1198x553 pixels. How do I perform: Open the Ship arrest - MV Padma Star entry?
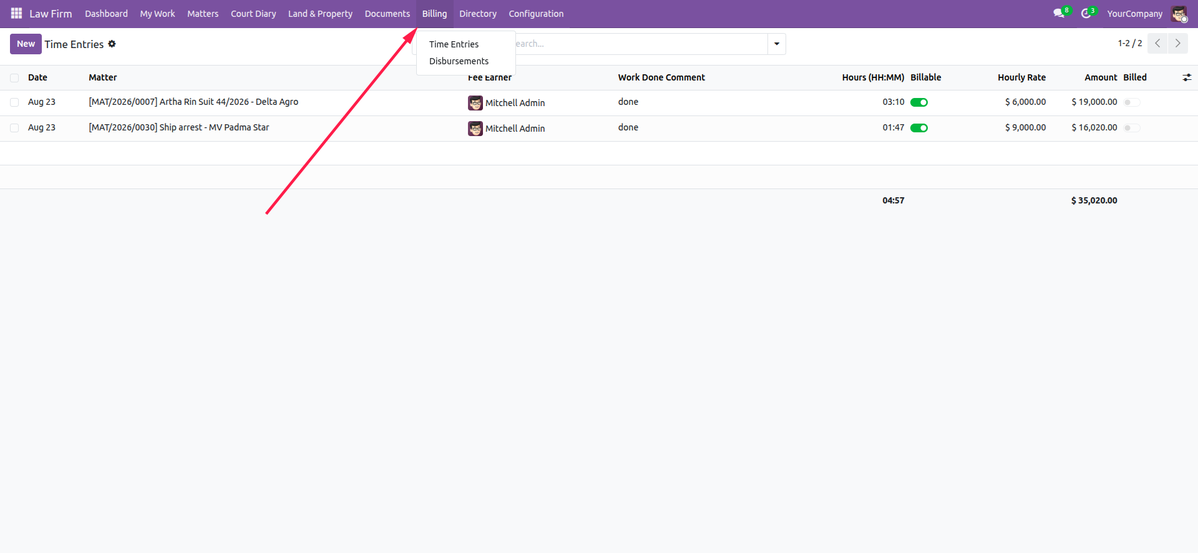[179, 128]
